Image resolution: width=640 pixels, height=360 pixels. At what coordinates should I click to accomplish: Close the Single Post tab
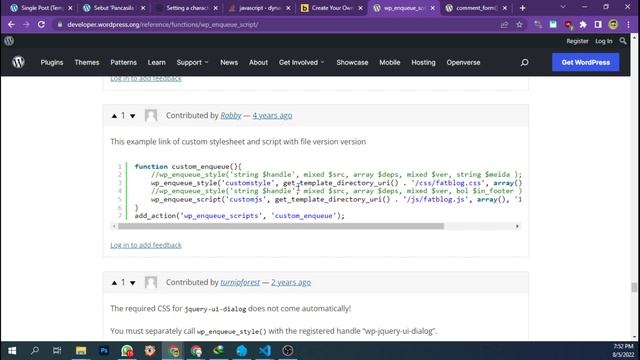tap(70, 8)
